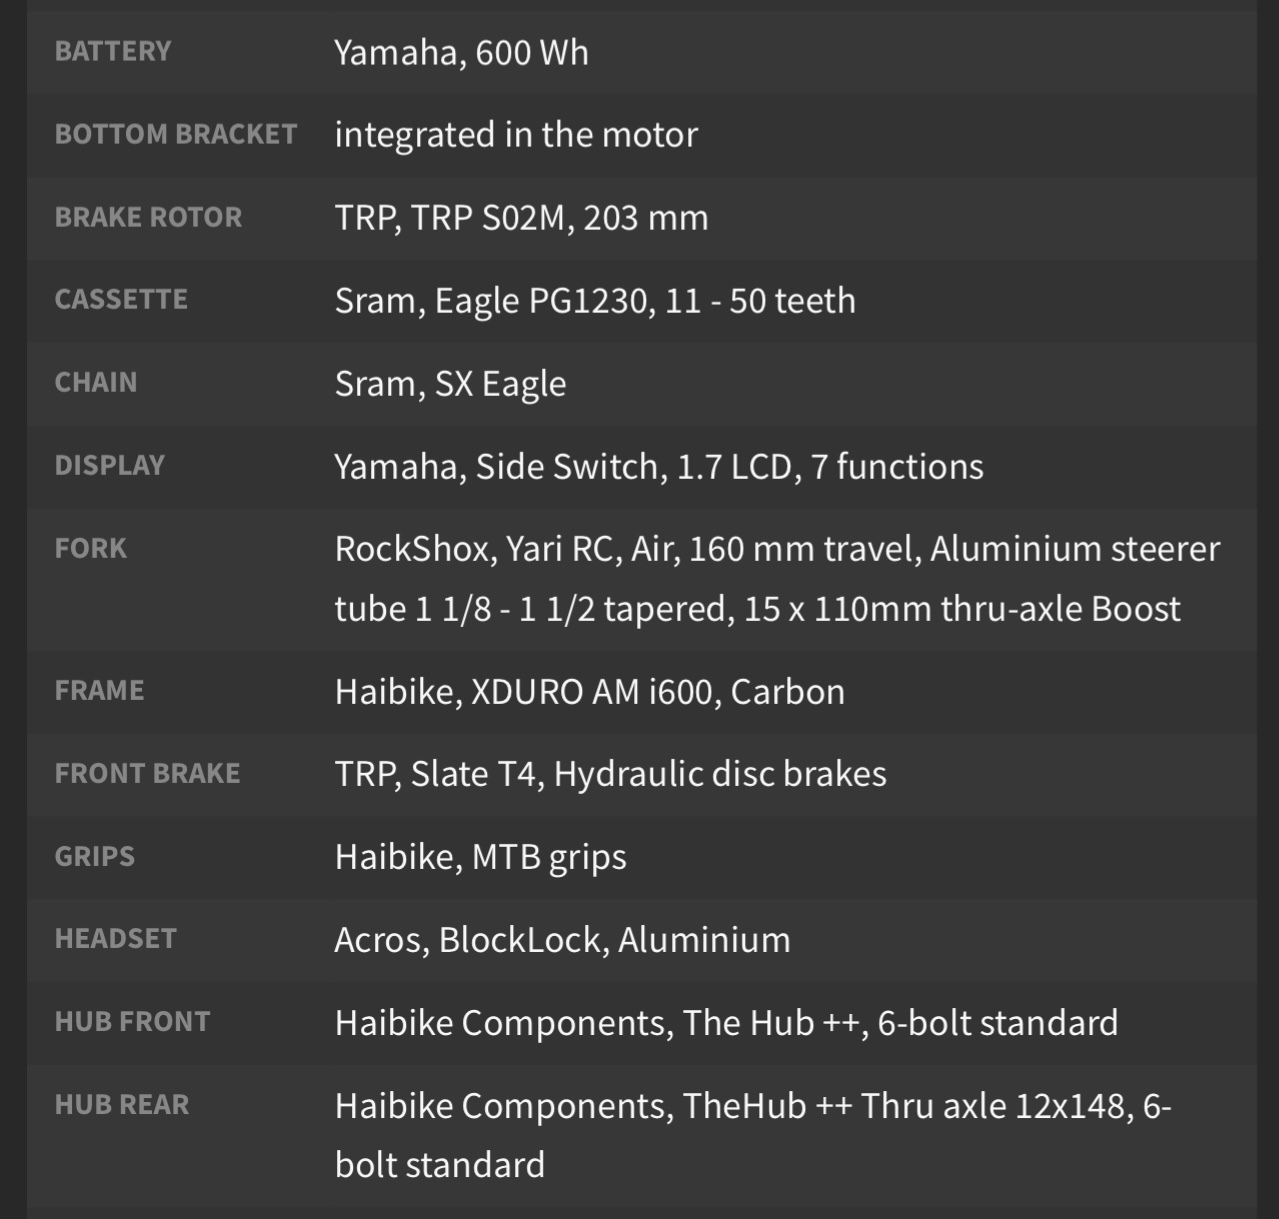Viewport: 1279px width, 1219px height.
Task: Select the 'TRP, TRP S02M, 203 mm' value
Action: pyautogui.click(x=521, y=218)
